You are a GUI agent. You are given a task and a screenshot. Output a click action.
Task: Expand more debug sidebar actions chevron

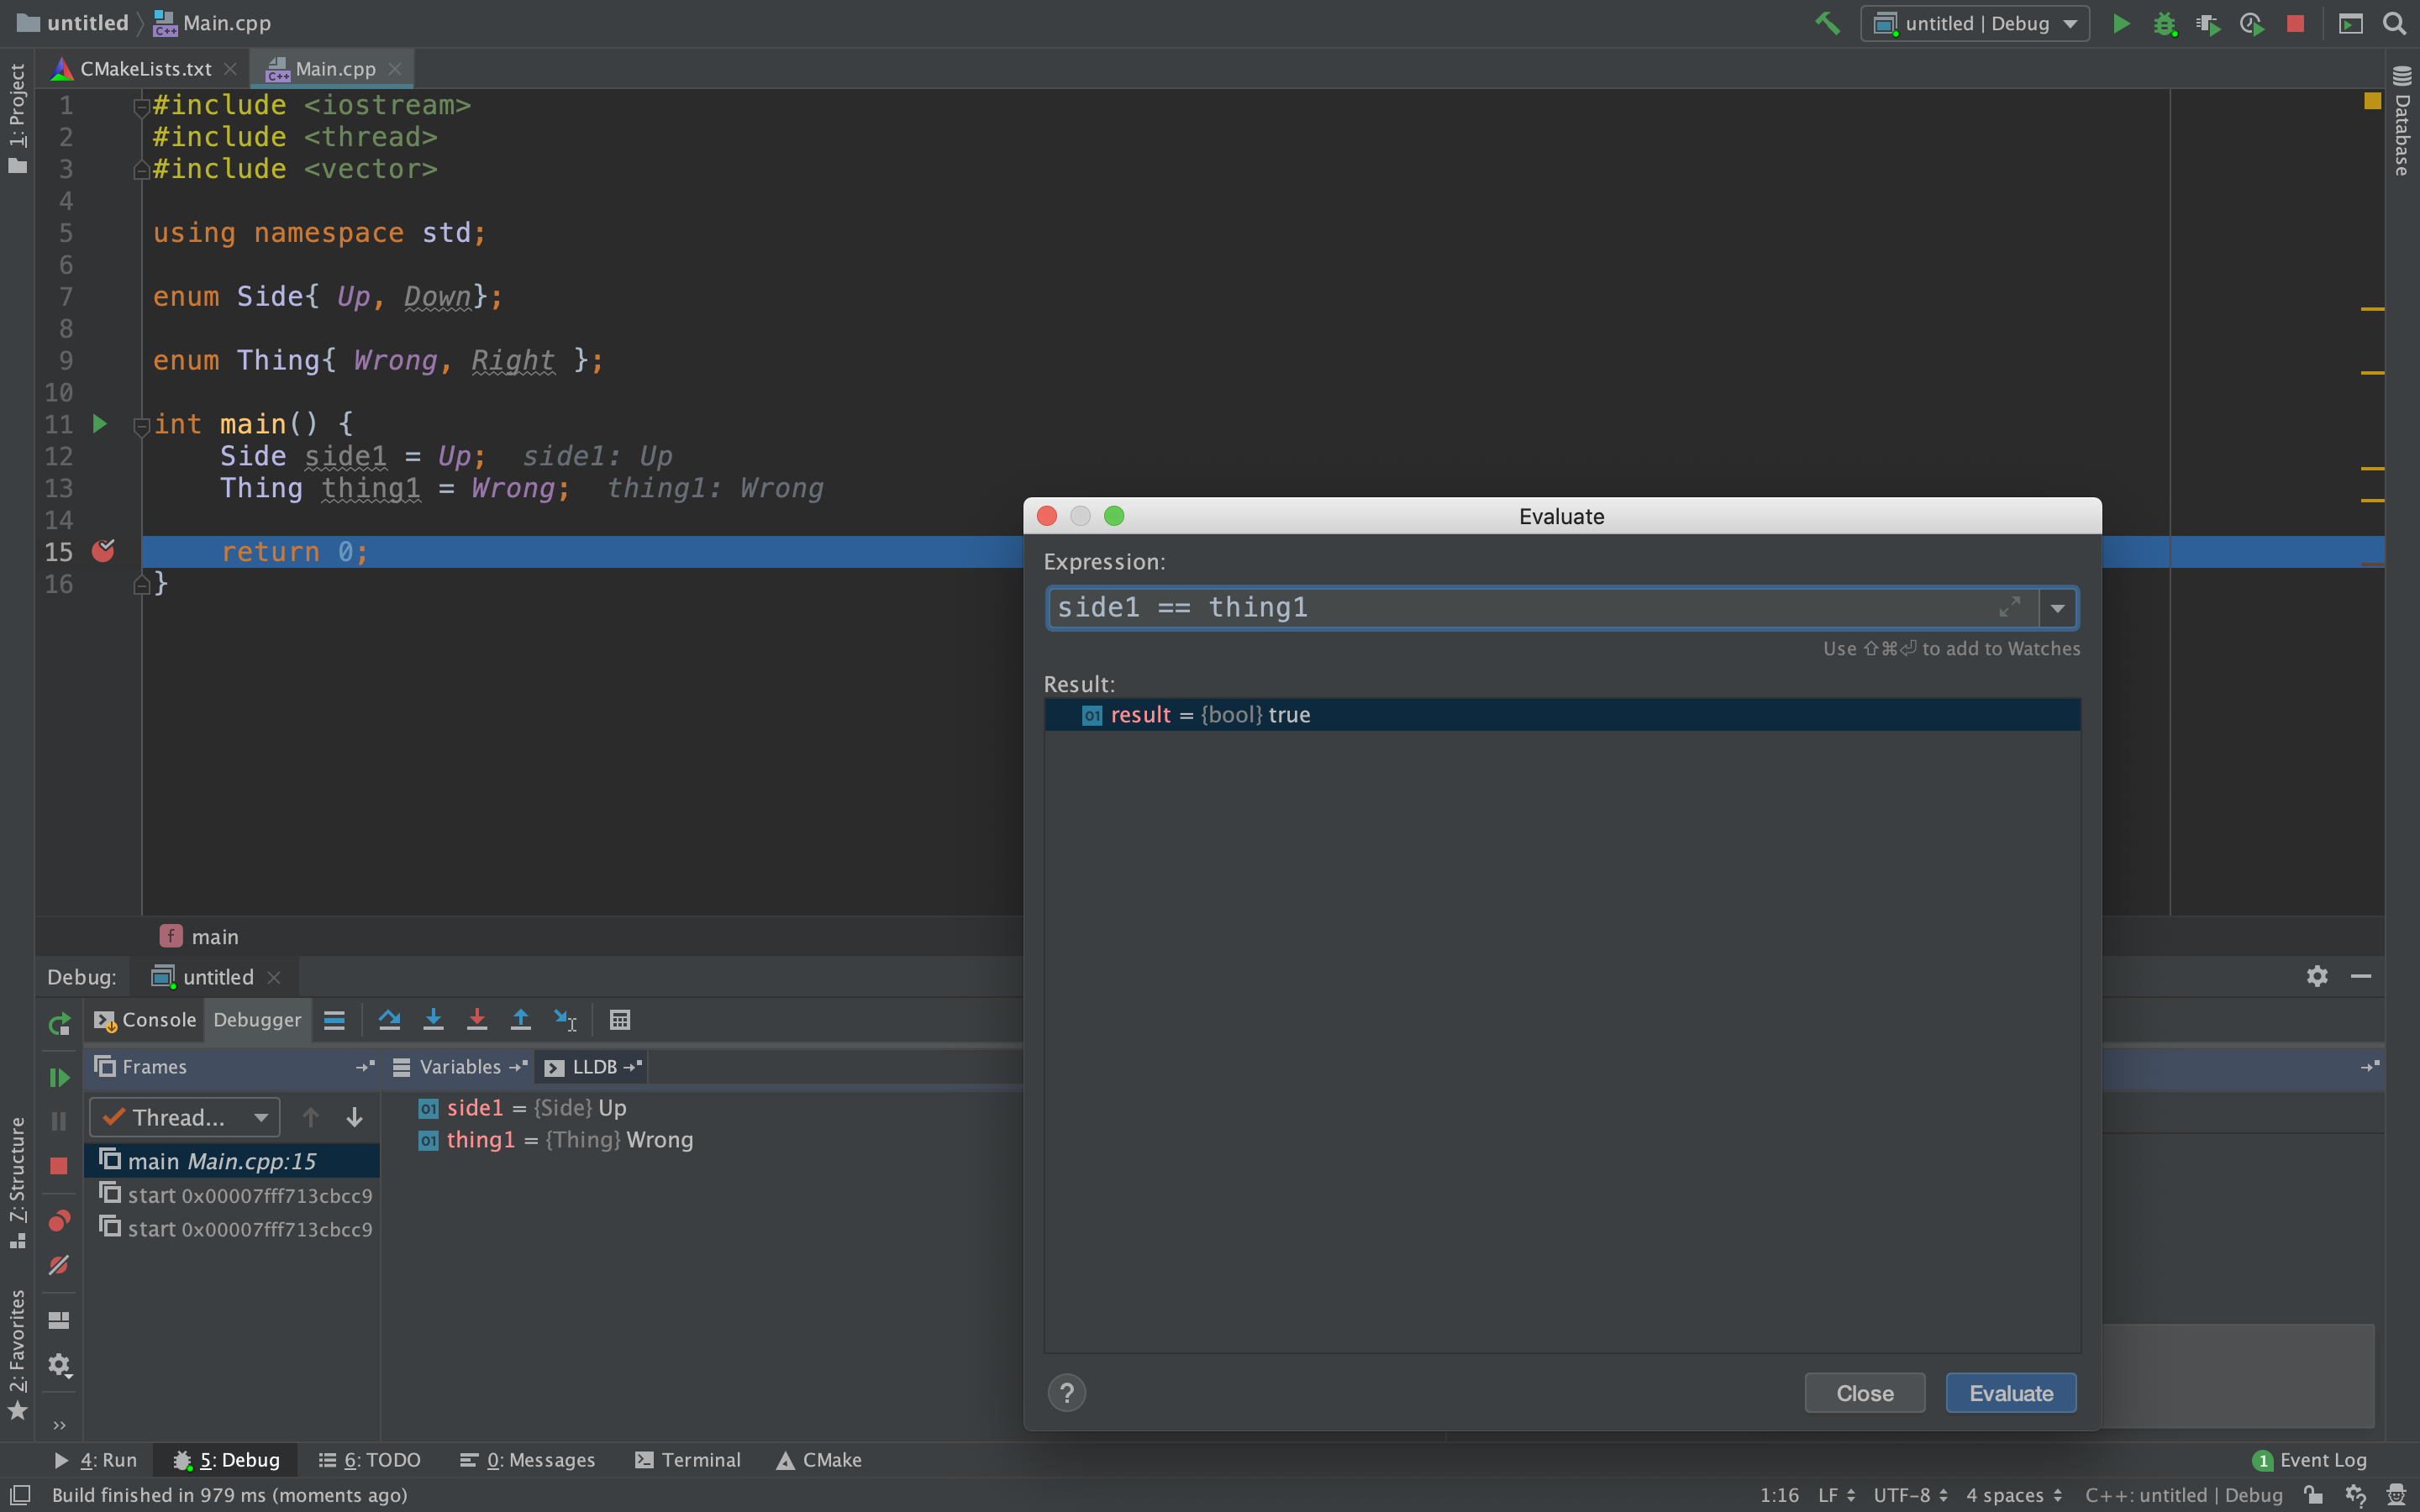[x=59, y=1425]
